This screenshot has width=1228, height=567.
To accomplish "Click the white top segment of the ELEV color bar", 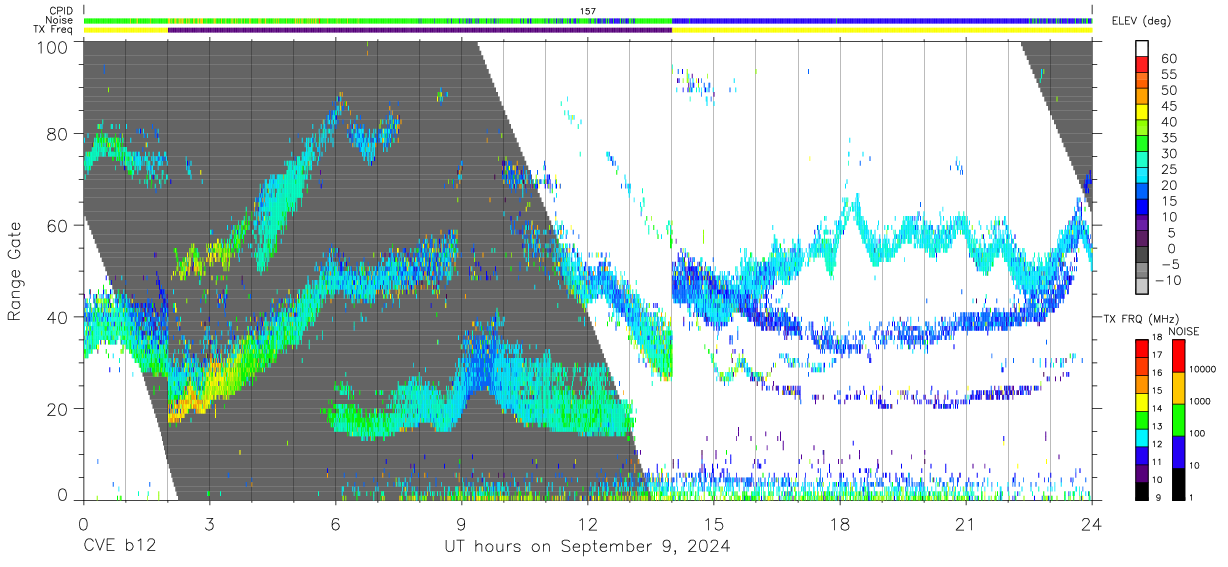I will (x=1142, y=48).
